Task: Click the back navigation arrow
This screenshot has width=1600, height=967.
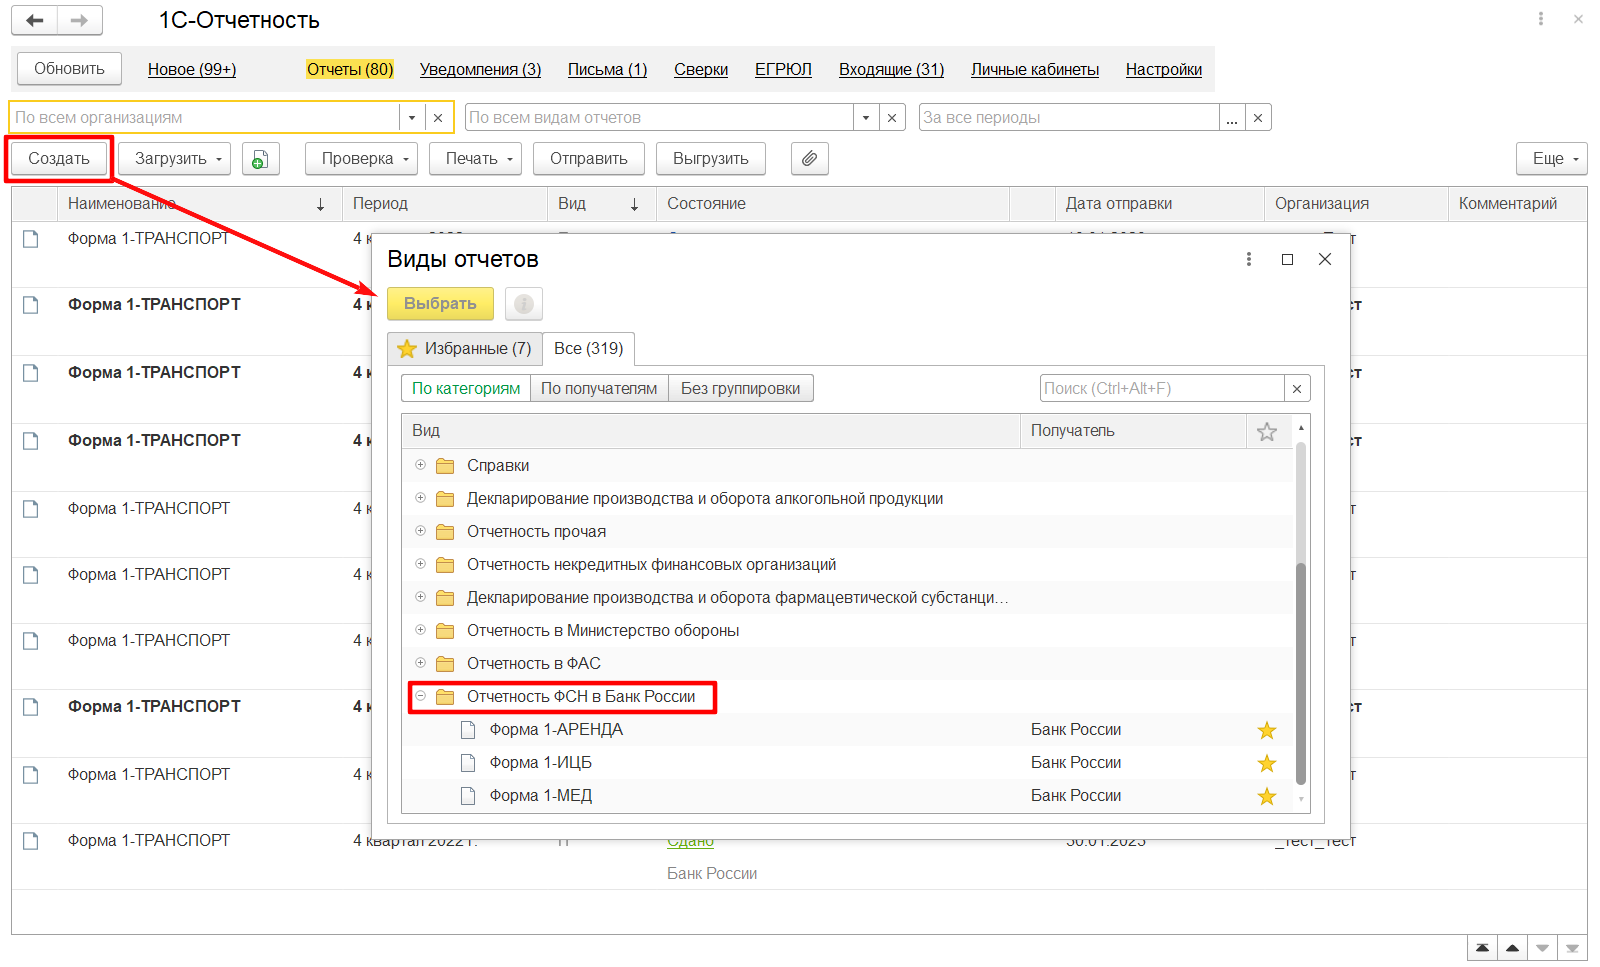Action: pos(35,20)
